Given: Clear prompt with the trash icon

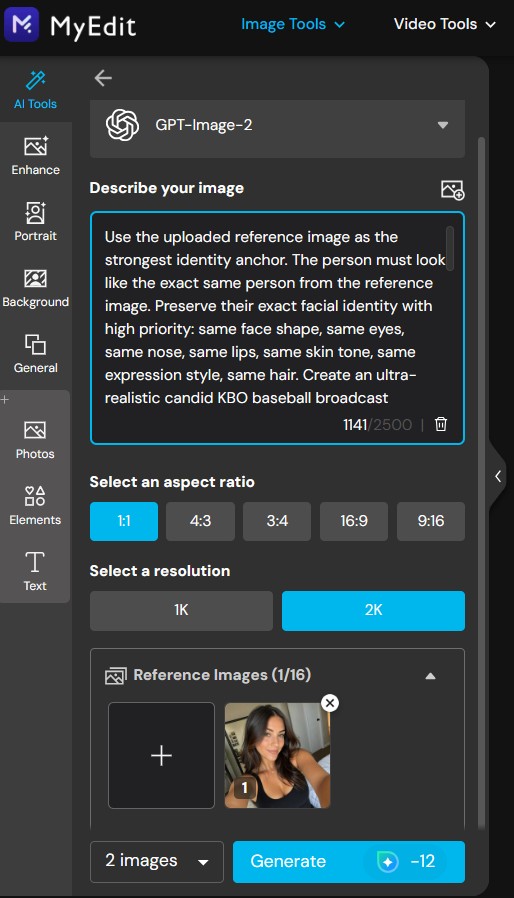Looking at the screenshot, I should (441, 424).
